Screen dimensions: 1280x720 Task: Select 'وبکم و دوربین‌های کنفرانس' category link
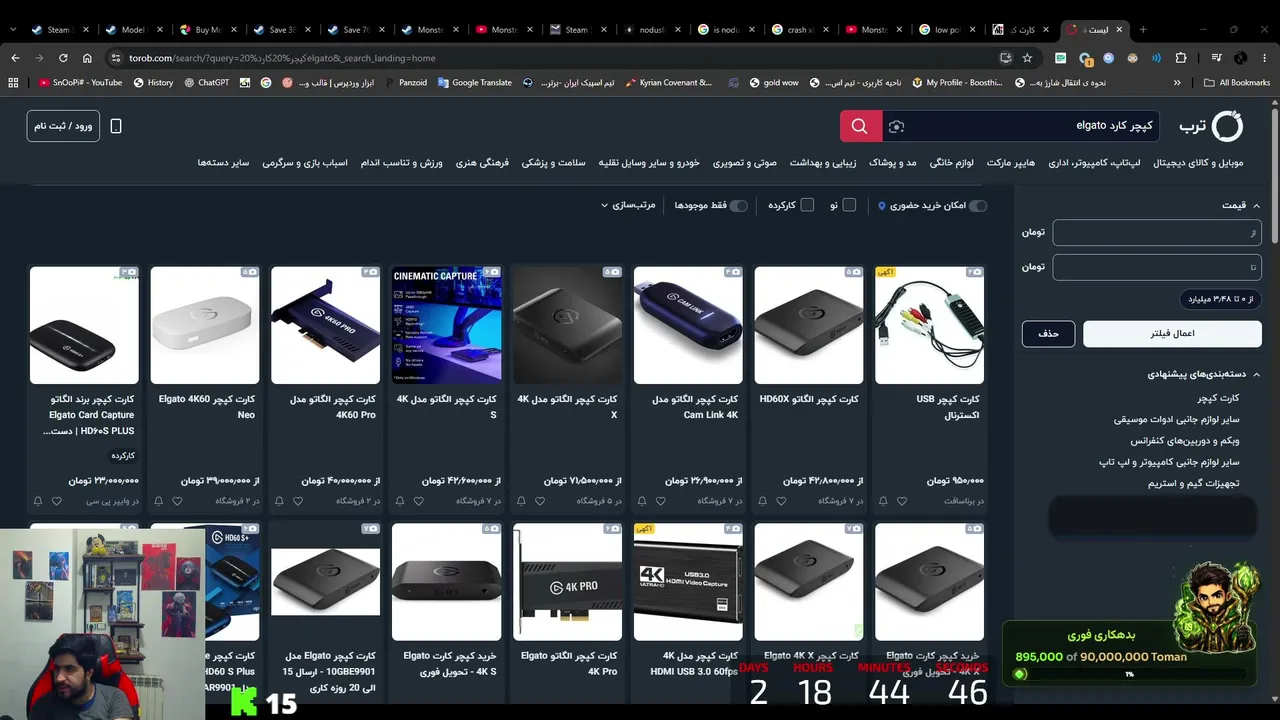[1185, 441]
